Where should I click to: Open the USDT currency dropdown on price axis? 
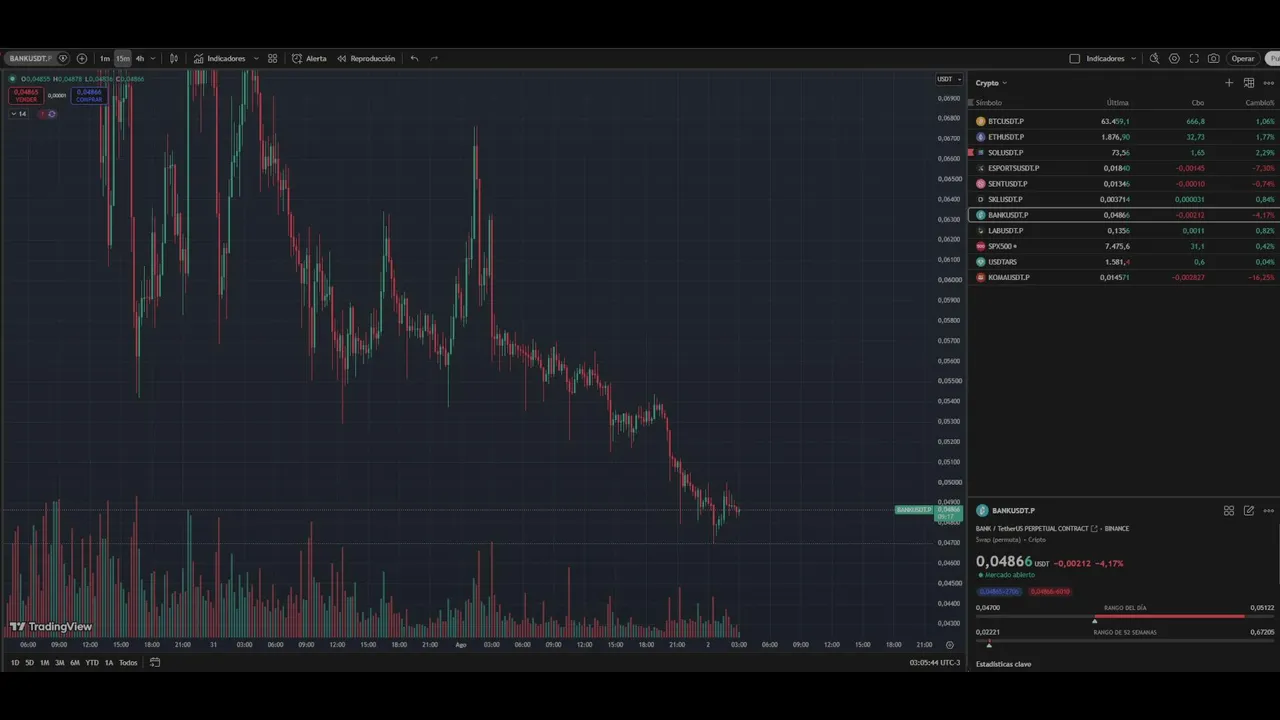[949, 79]
